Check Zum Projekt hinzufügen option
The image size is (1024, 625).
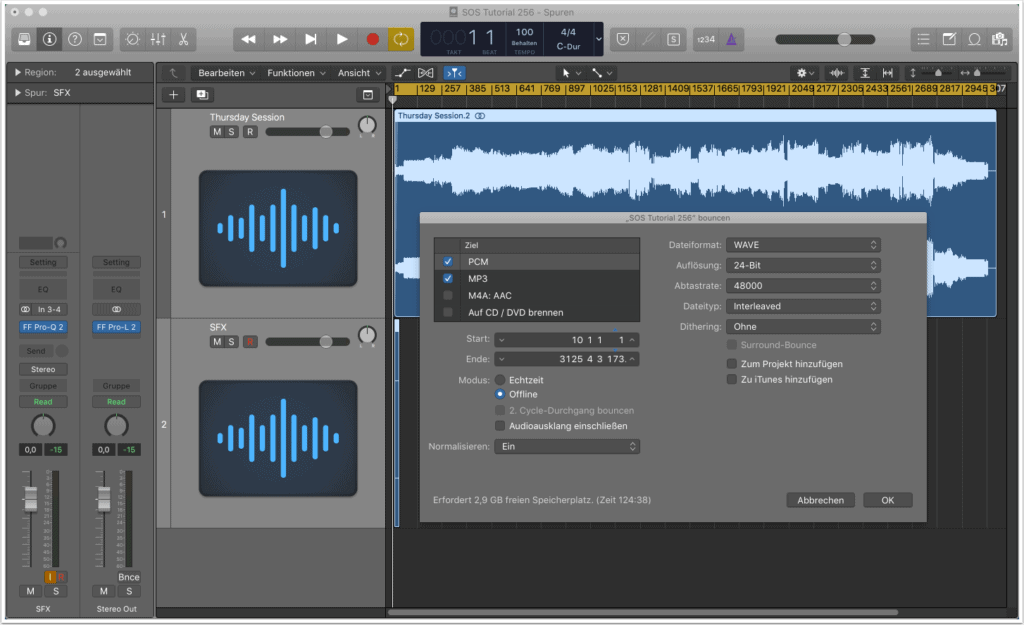732,364
